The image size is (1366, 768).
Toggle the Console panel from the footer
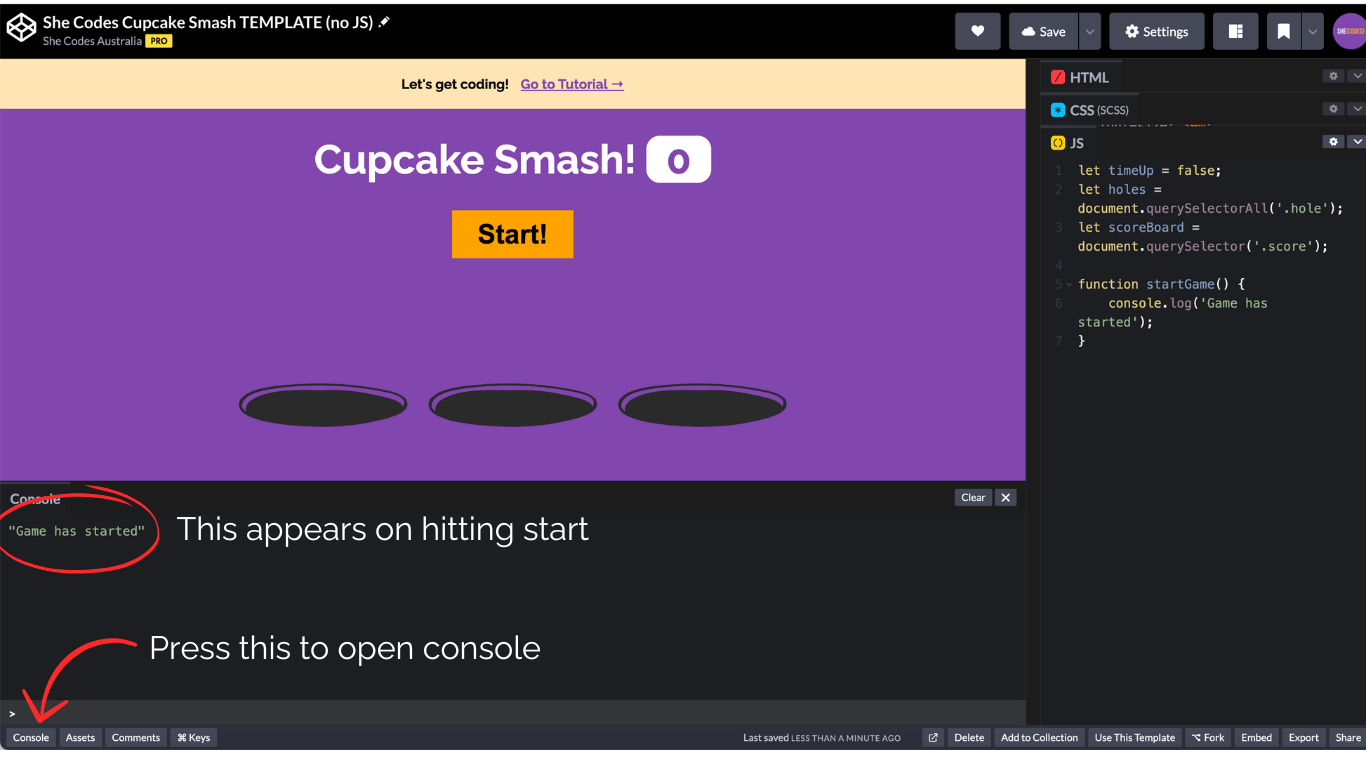[31, 738]
